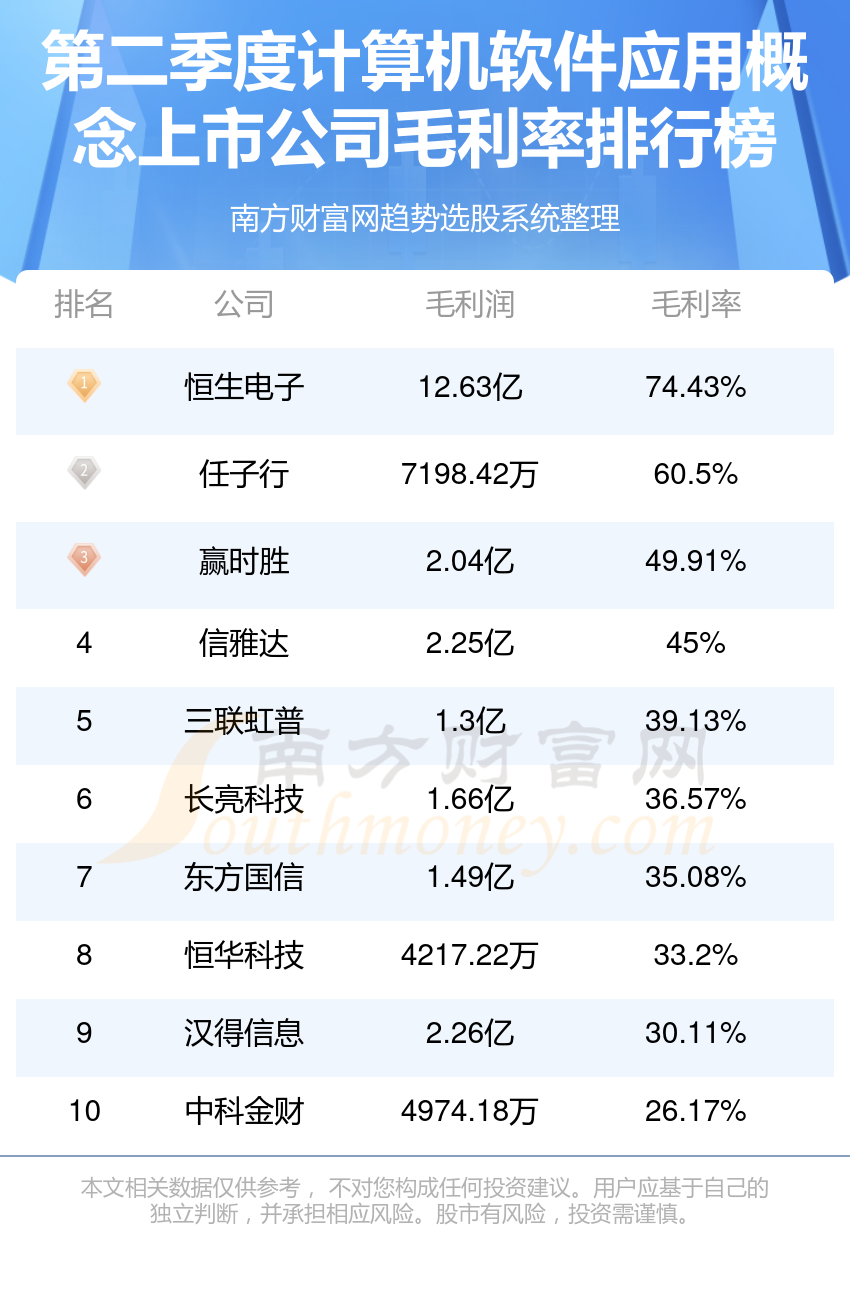850x1300 pixels.
Task: Select company 长亮科技 in row six
Action: pyautogui.click(x=244, y=799)
